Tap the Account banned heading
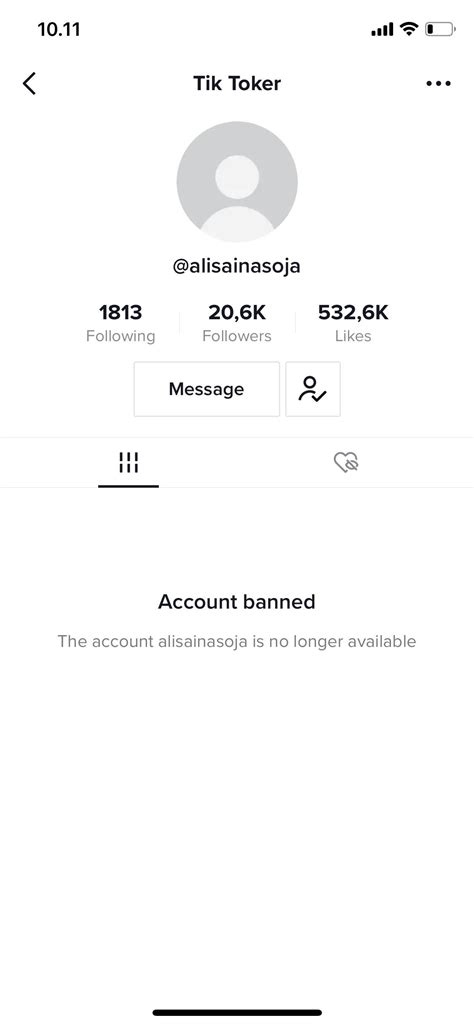The width and height of the screenshot is (474, 1026). (237, 601)
